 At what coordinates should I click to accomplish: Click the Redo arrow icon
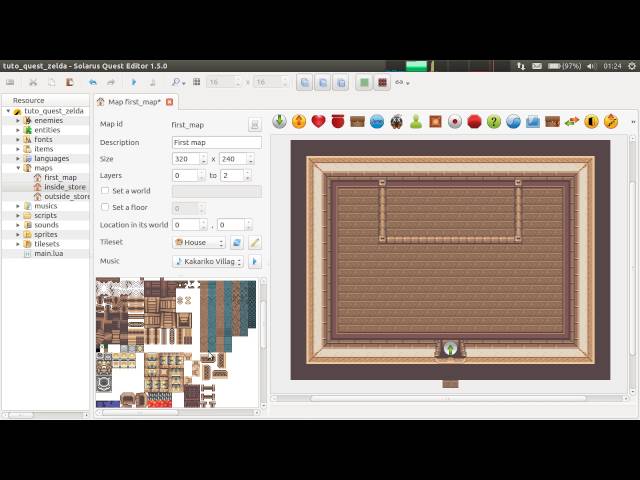pyautogui.click(x=111, y=82)
